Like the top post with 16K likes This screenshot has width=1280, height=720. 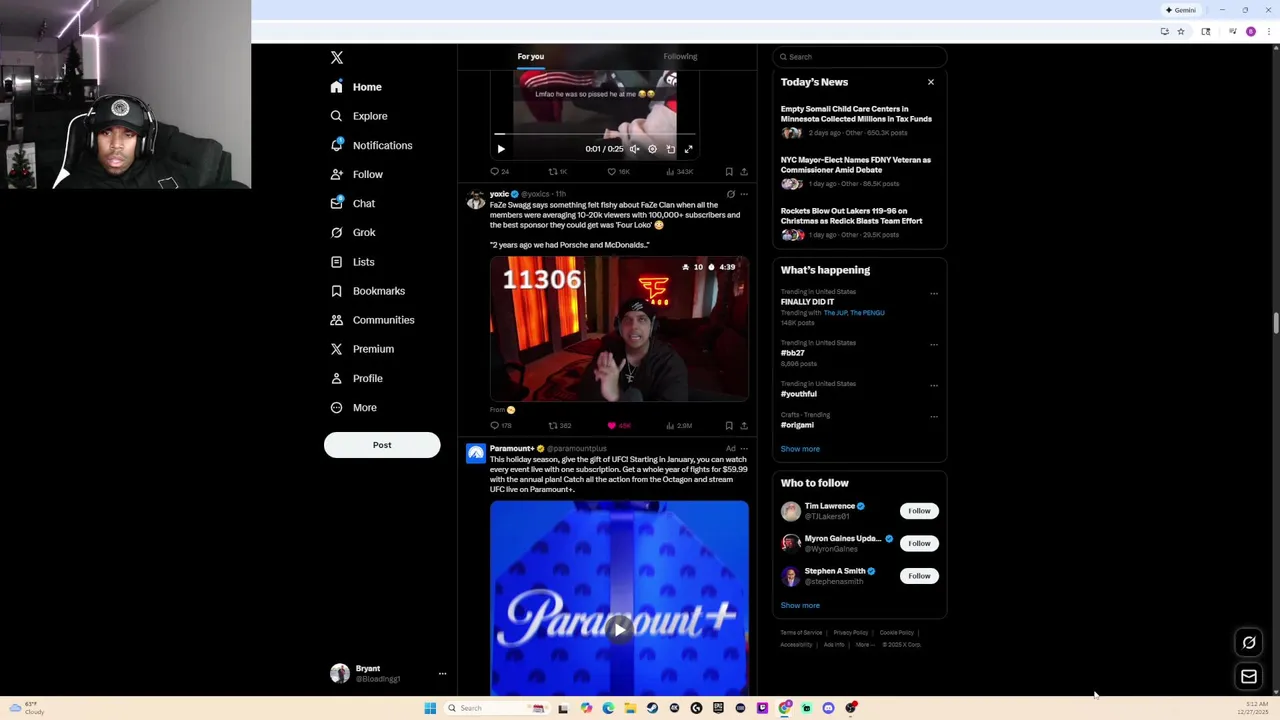click(x=618, y=172)
